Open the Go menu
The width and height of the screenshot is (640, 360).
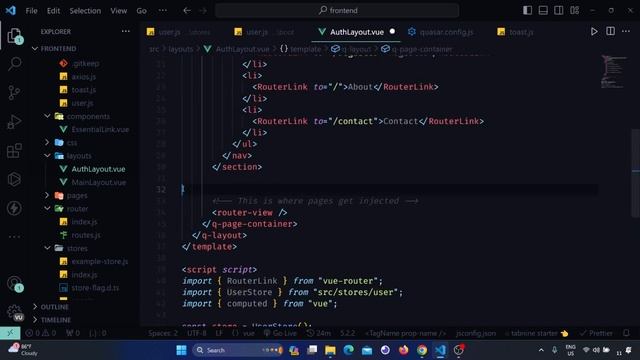pos(142,11)
